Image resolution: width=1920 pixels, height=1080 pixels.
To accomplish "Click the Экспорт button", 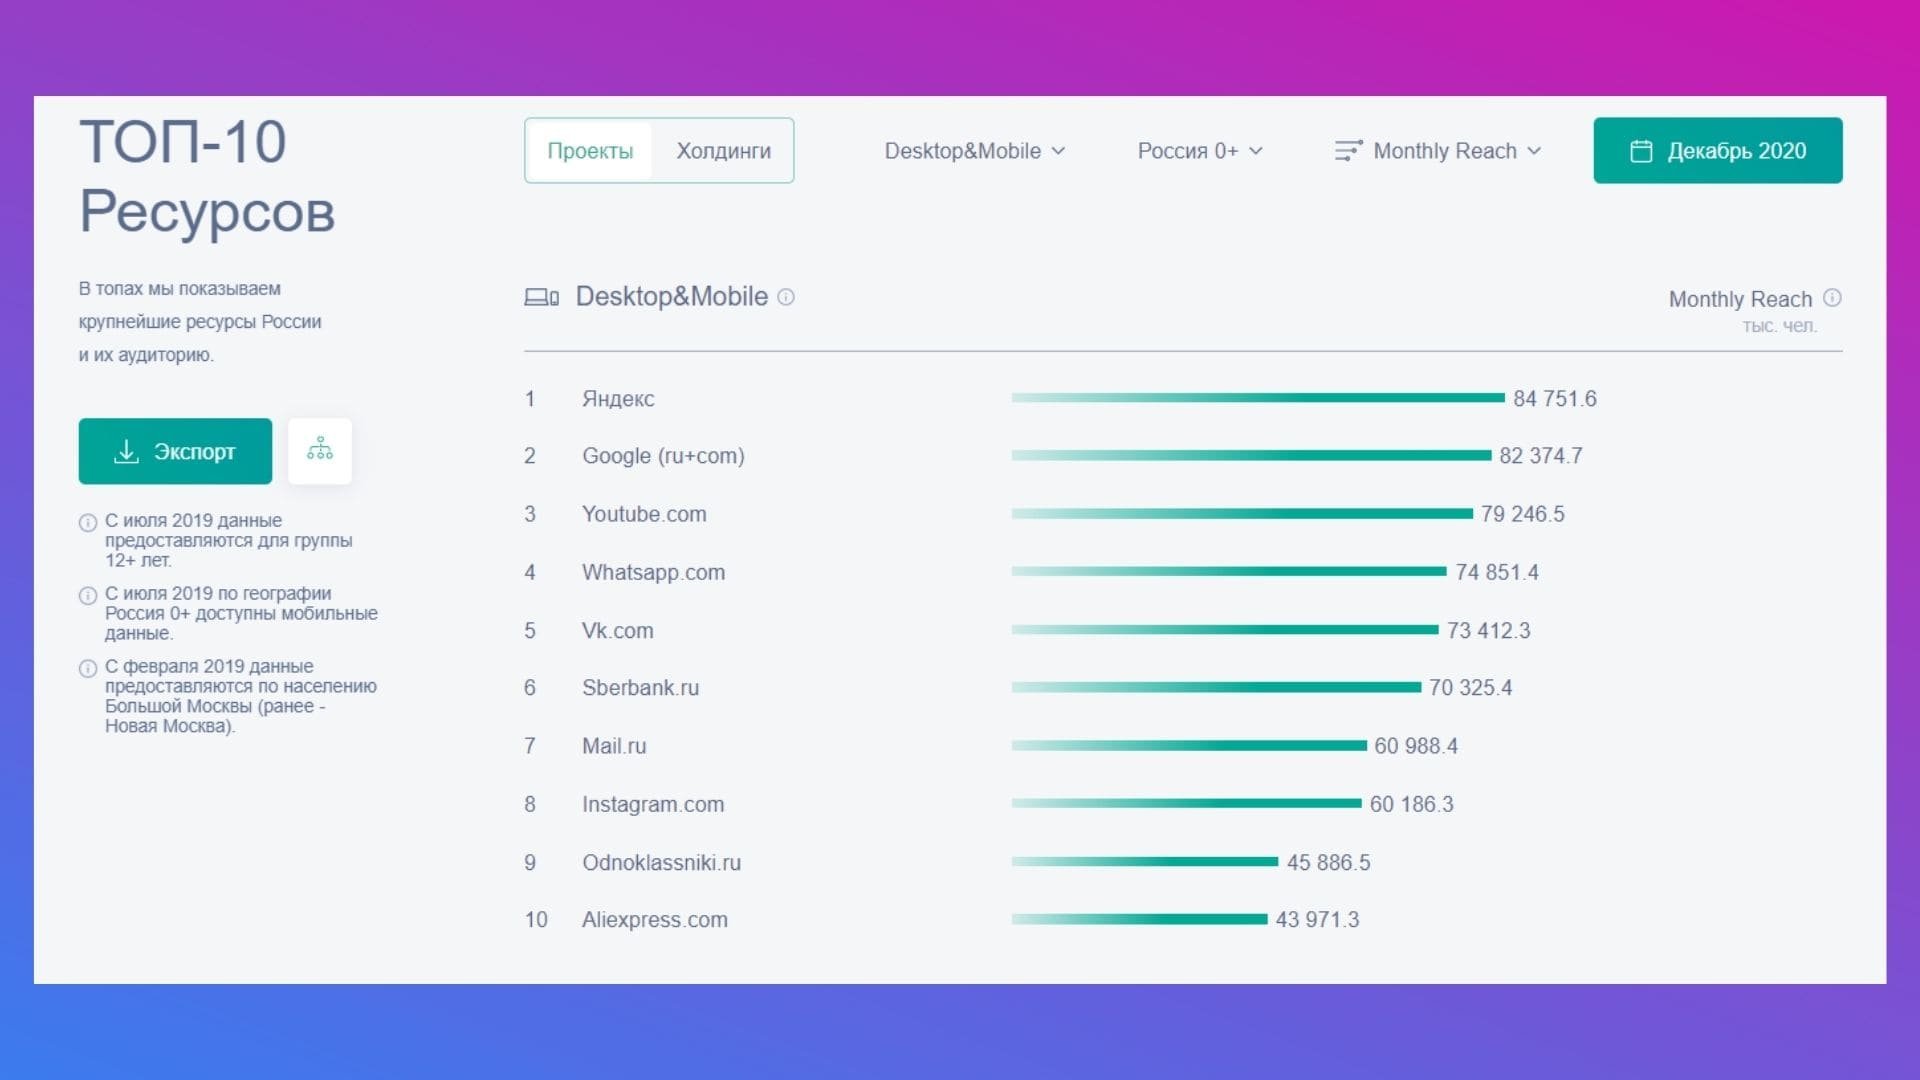I will [x=175, y=451].
